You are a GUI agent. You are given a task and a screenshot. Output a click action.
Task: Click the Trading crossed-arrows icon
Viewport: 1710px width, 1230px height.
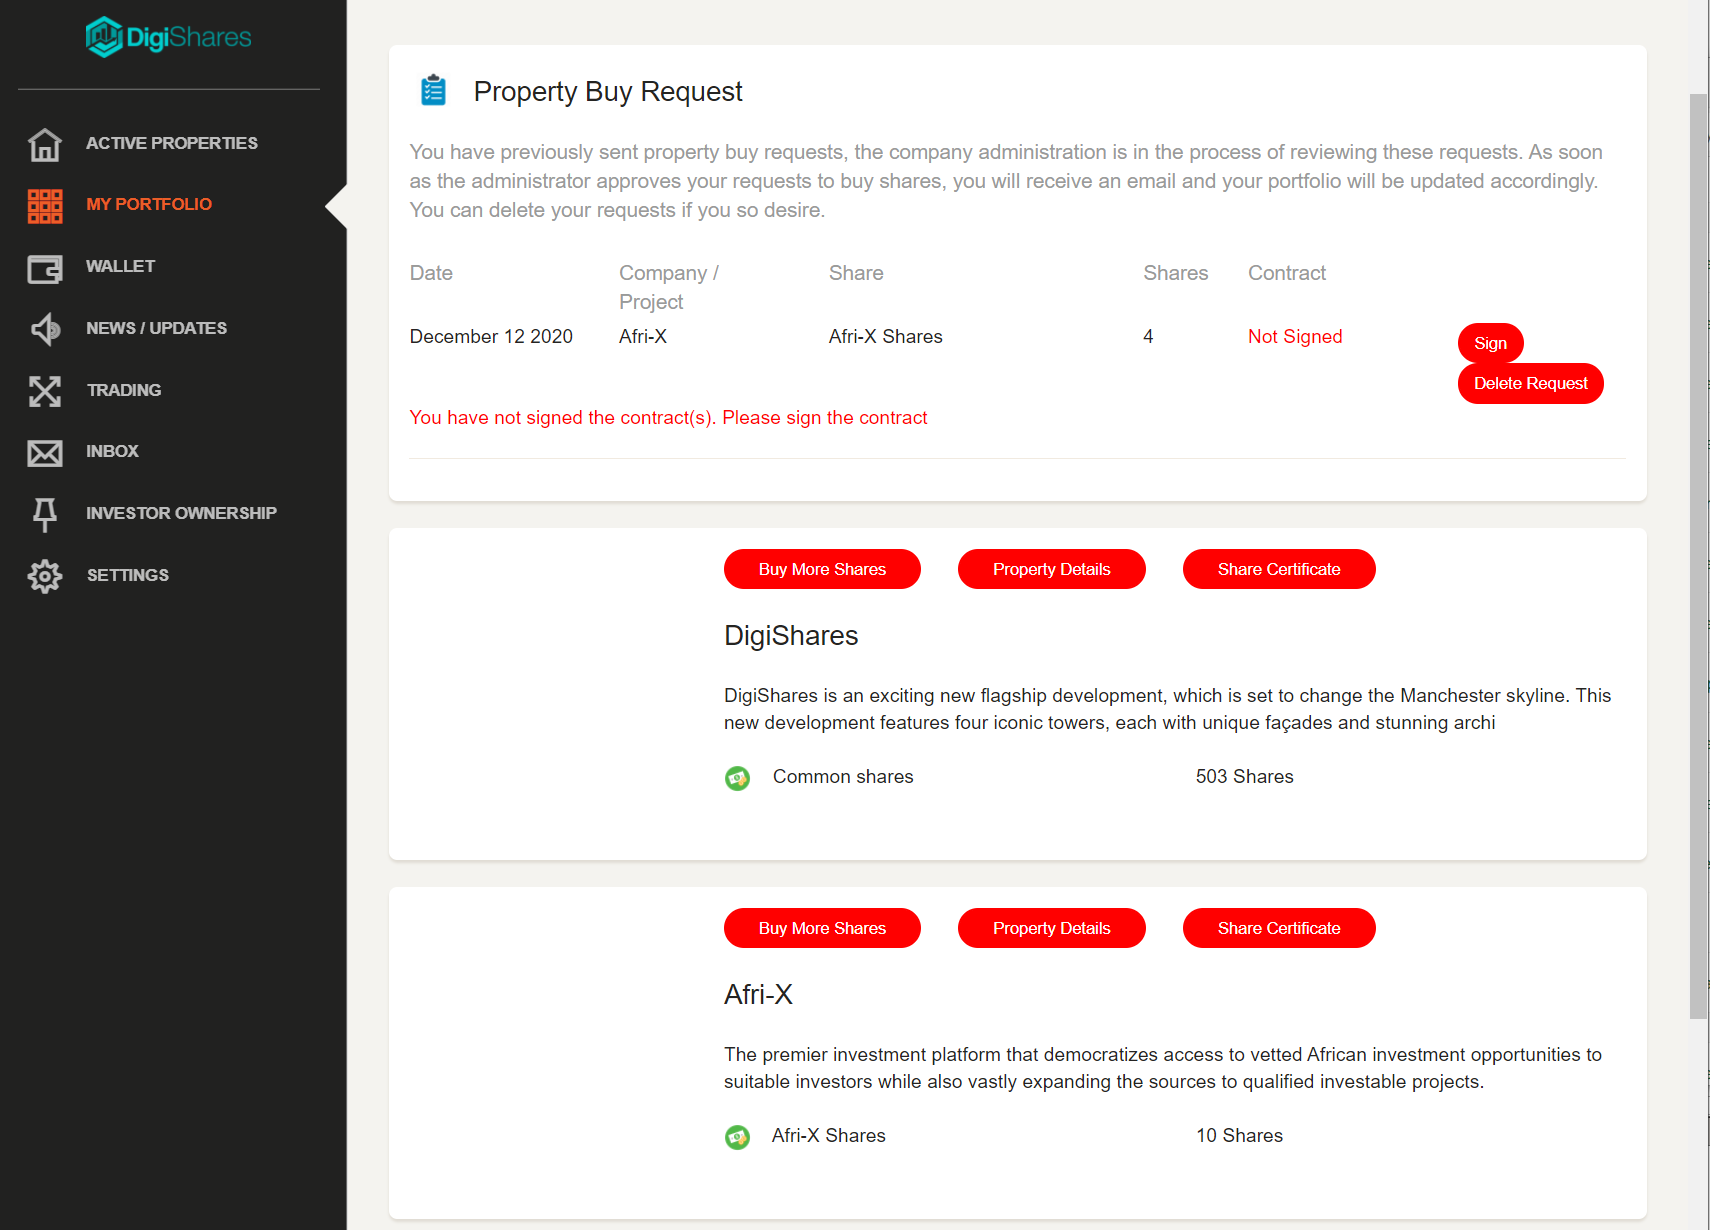(45, 391)
